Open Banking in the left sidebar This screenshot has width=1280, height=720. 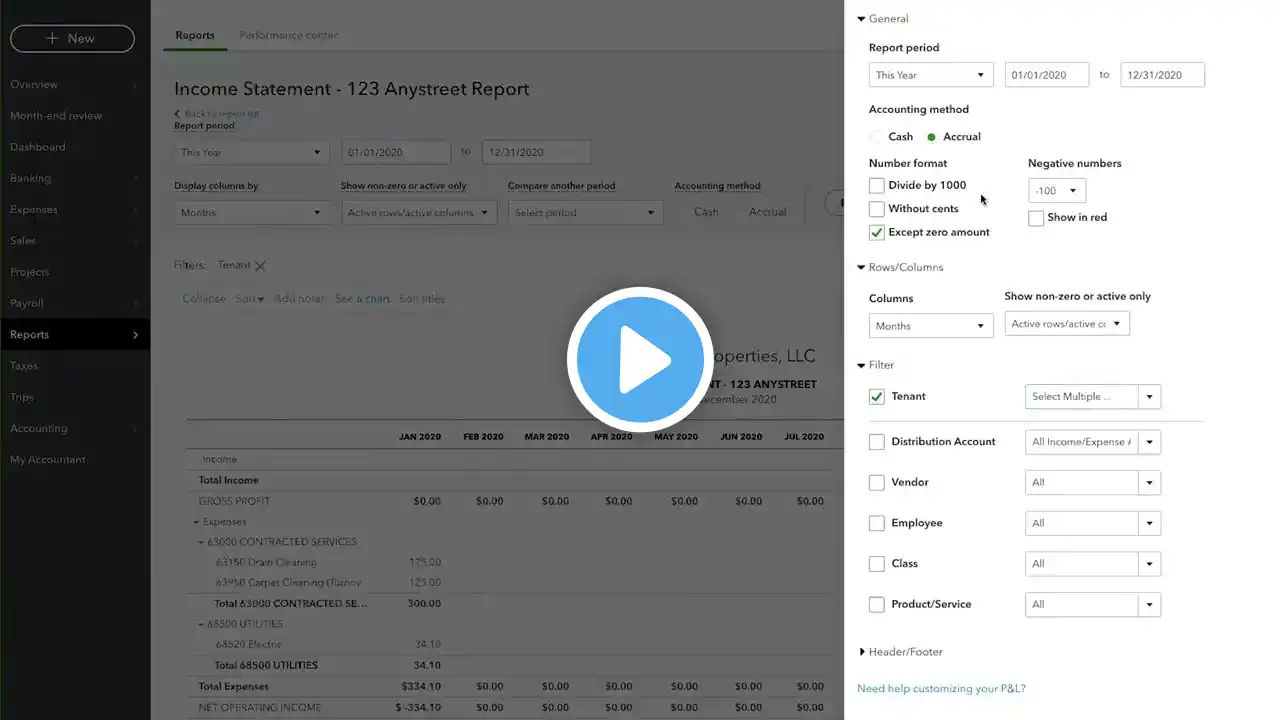point(31,178)
